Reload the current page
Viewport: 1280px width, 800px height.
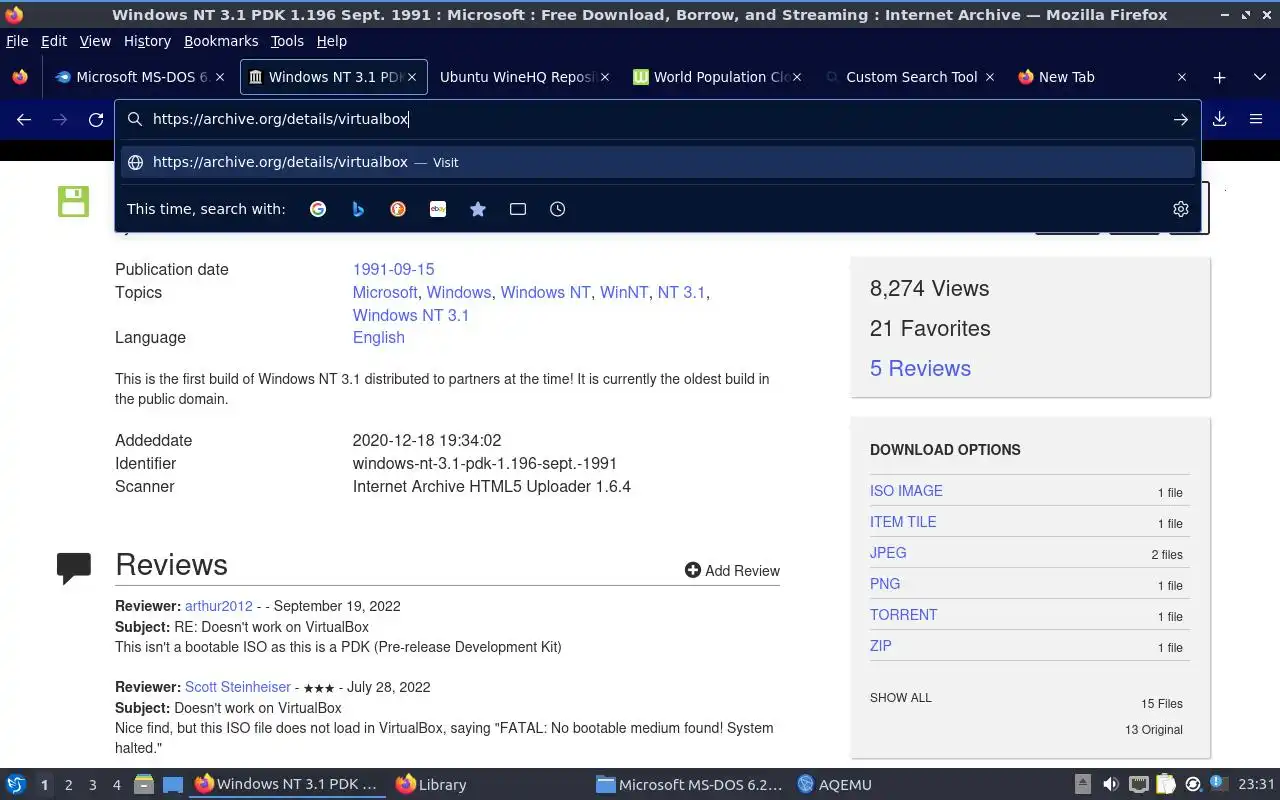tap(96, 119)
